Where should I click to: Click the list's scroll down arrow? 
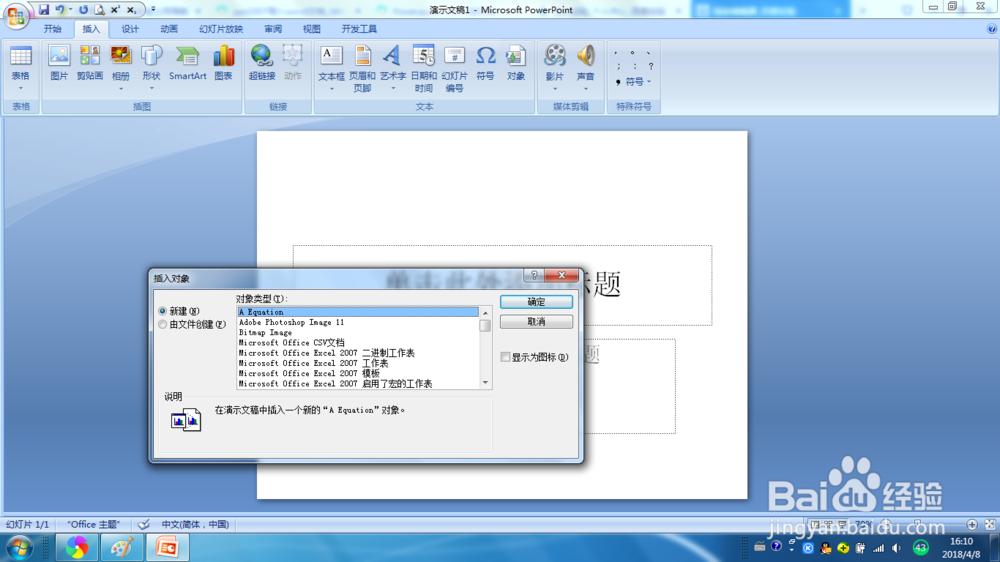click(x=485, y=383)
